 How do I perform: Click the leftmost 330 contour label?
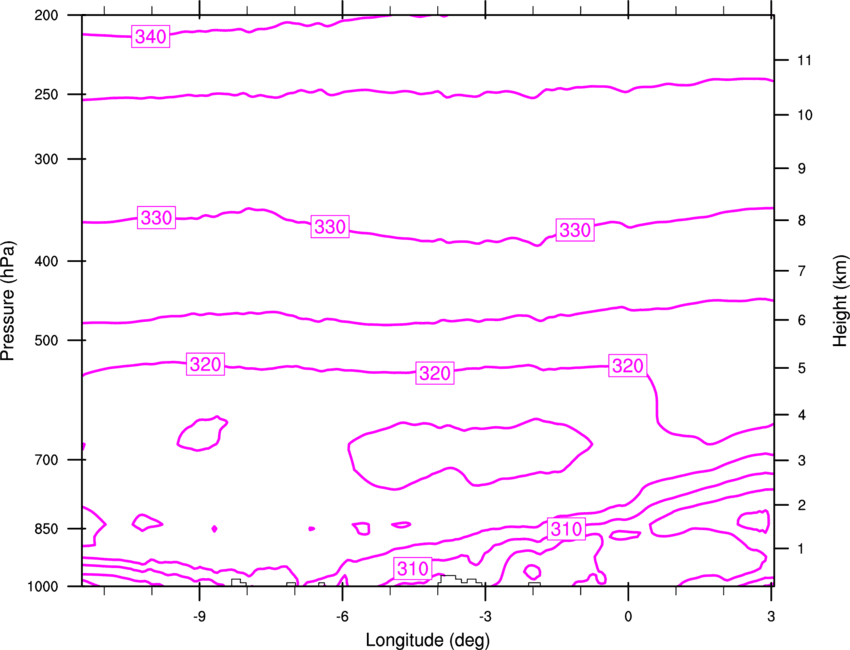156,217
